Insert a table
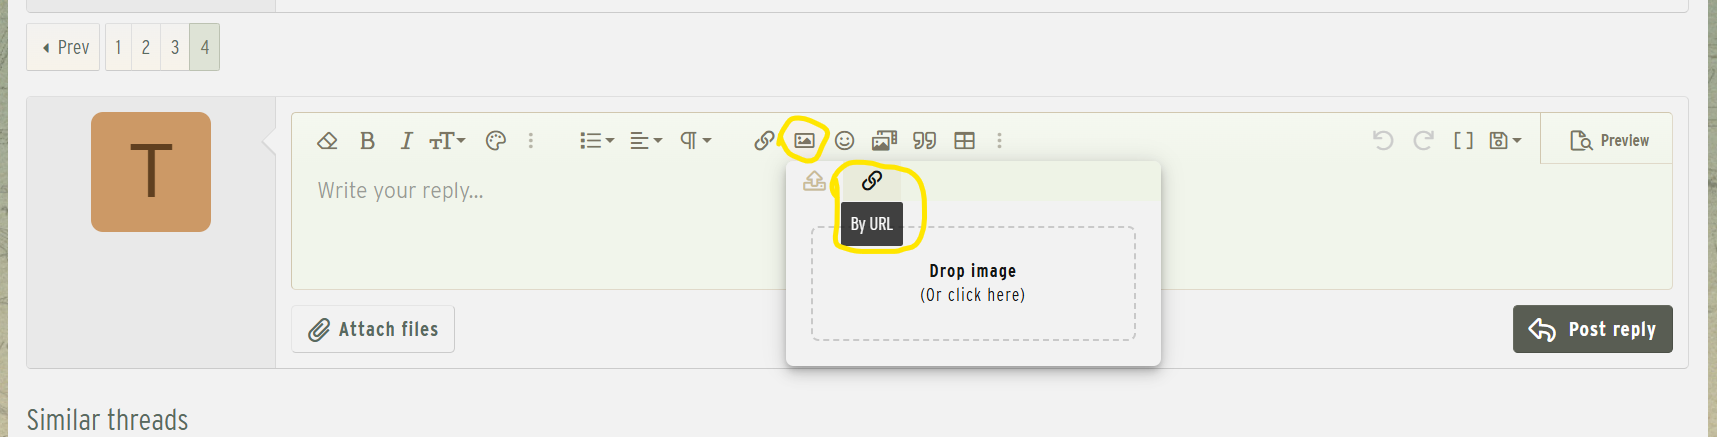 (x=964, y=141)
